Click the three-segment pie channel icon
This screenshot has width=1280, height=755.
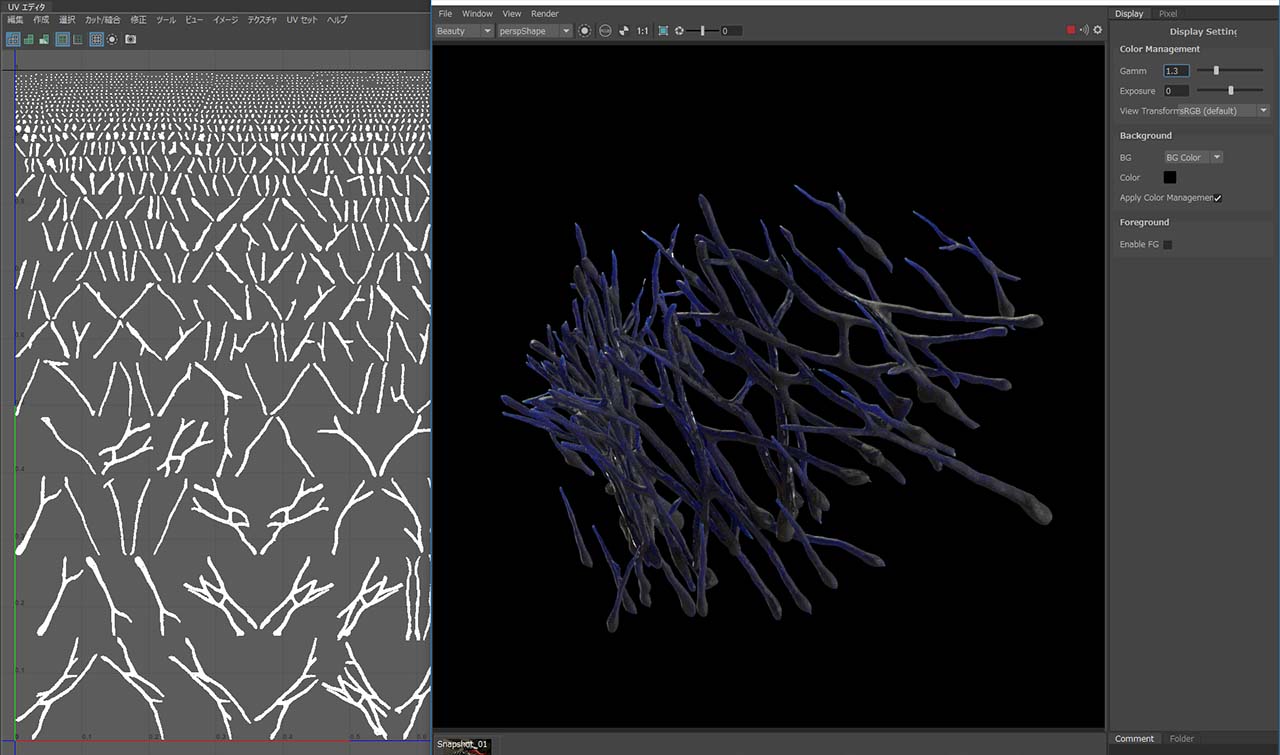tap(625, 31)
